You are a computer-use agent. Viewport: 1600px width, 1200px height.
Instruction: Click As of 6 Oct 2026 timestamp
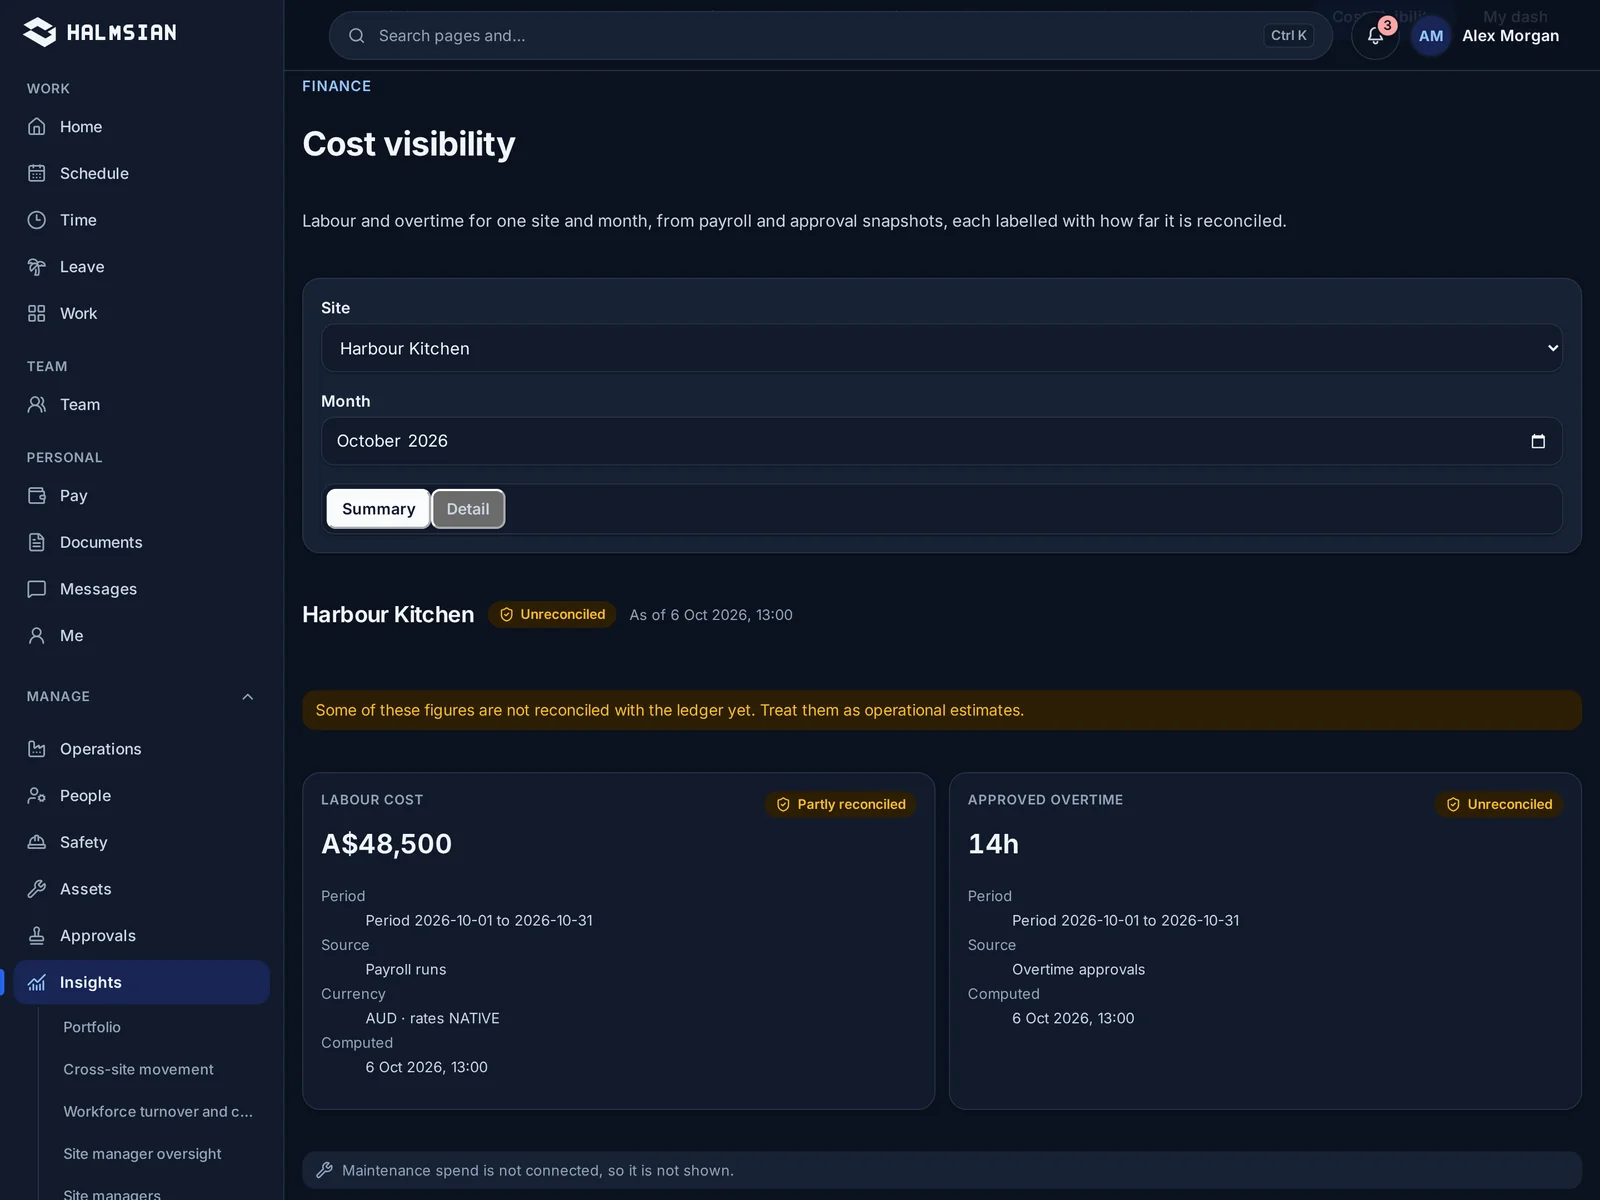pyautogui.click(x=711, y=615)
